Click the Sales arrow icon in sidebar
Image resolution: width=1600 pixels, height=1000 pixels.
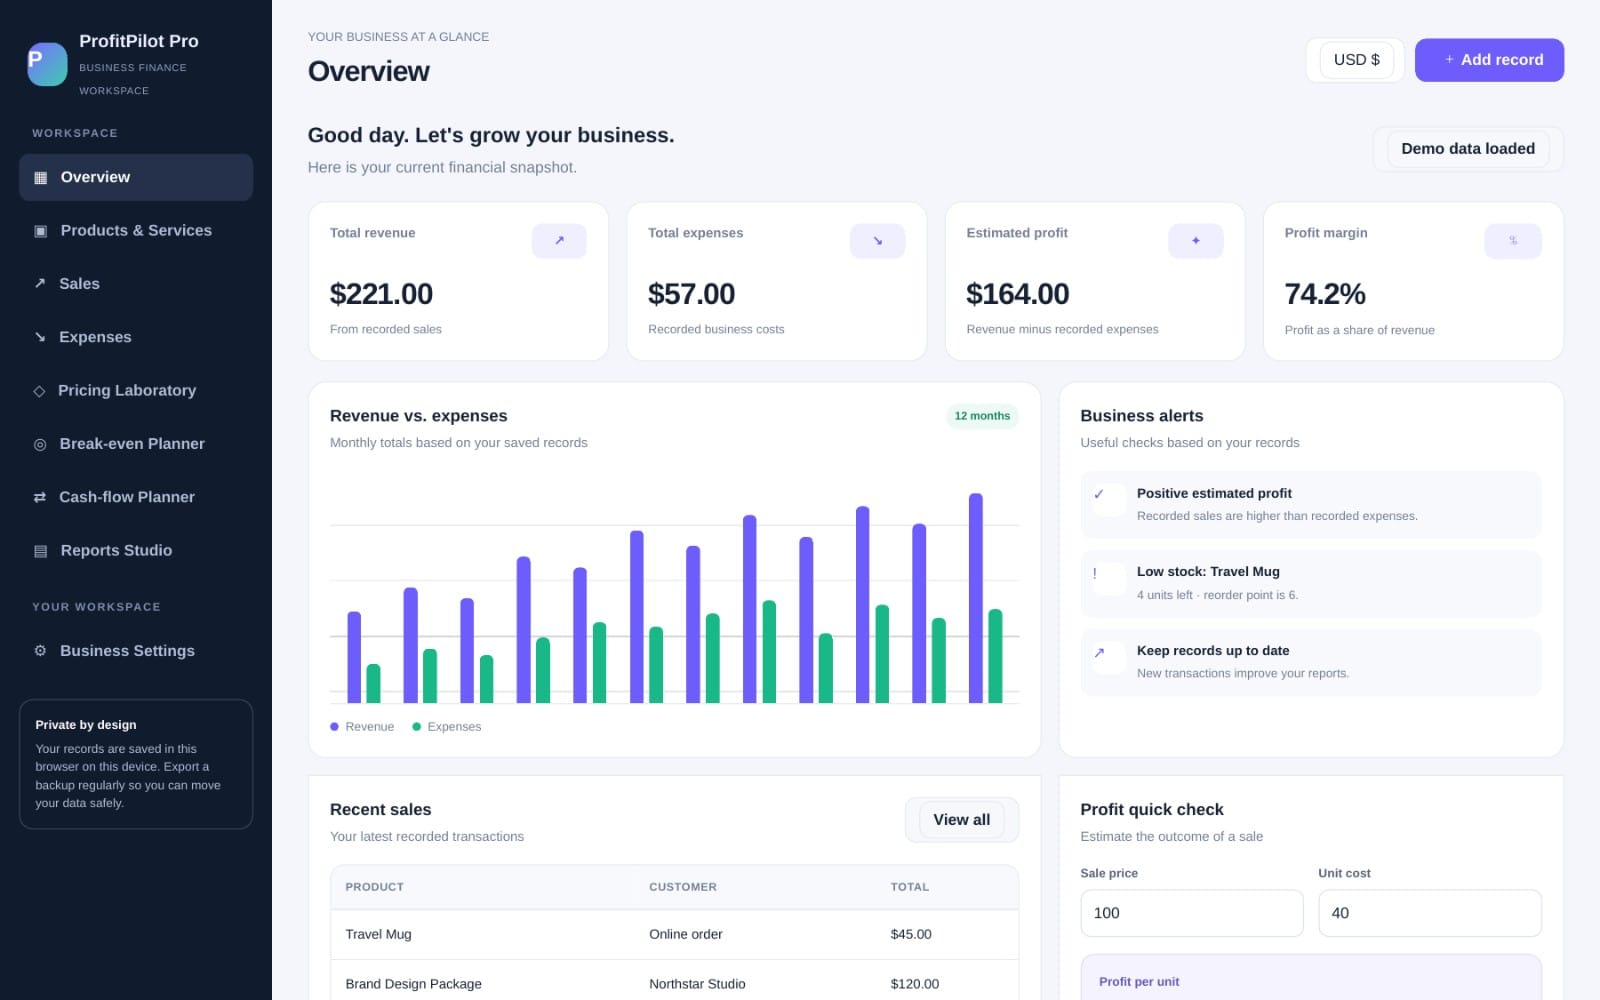(40, 284)
